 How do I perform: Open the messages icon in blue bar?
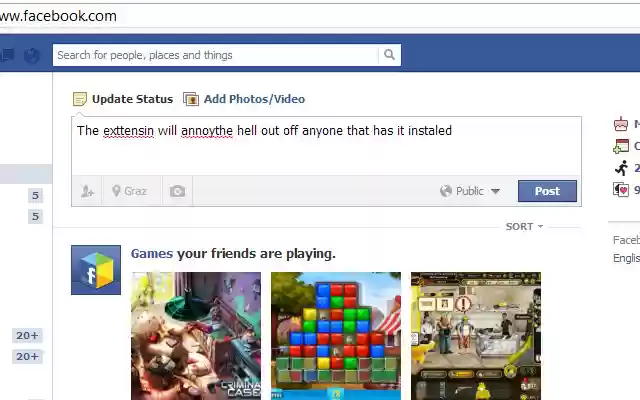click(x=7, y=55)
